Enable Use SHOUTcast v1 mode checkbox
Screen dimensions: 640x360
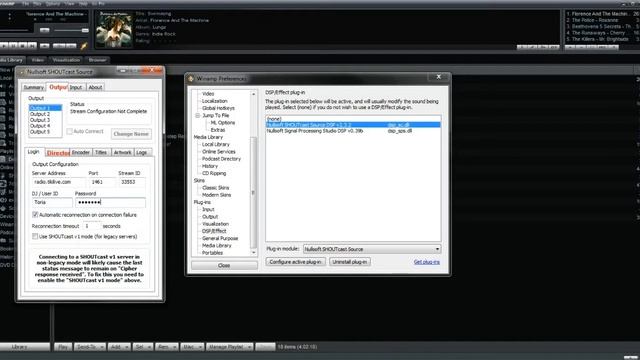tap(35, 236)
